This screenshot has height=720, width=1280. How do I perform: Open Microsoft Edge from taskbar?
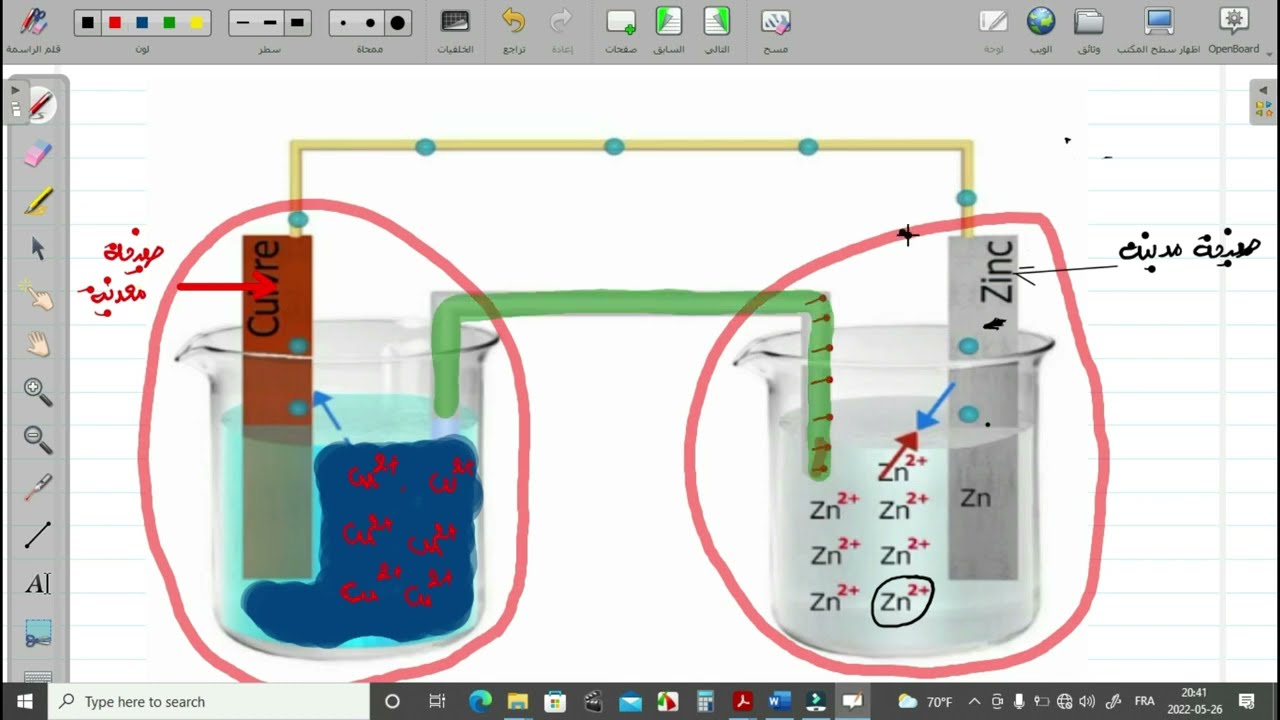coord(481,702)
